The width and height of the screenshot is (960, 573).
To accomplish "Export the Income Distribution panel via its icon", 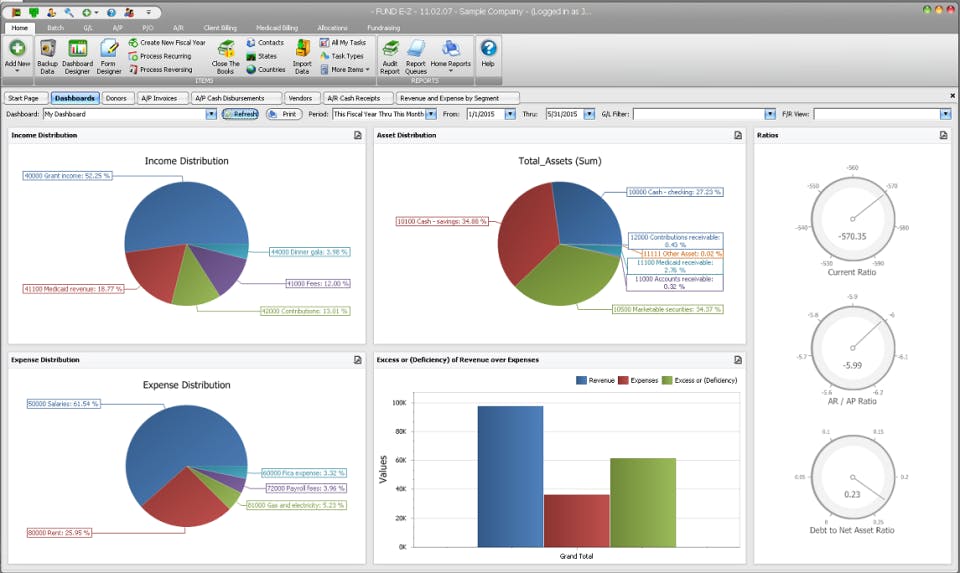I will point(358,135).
